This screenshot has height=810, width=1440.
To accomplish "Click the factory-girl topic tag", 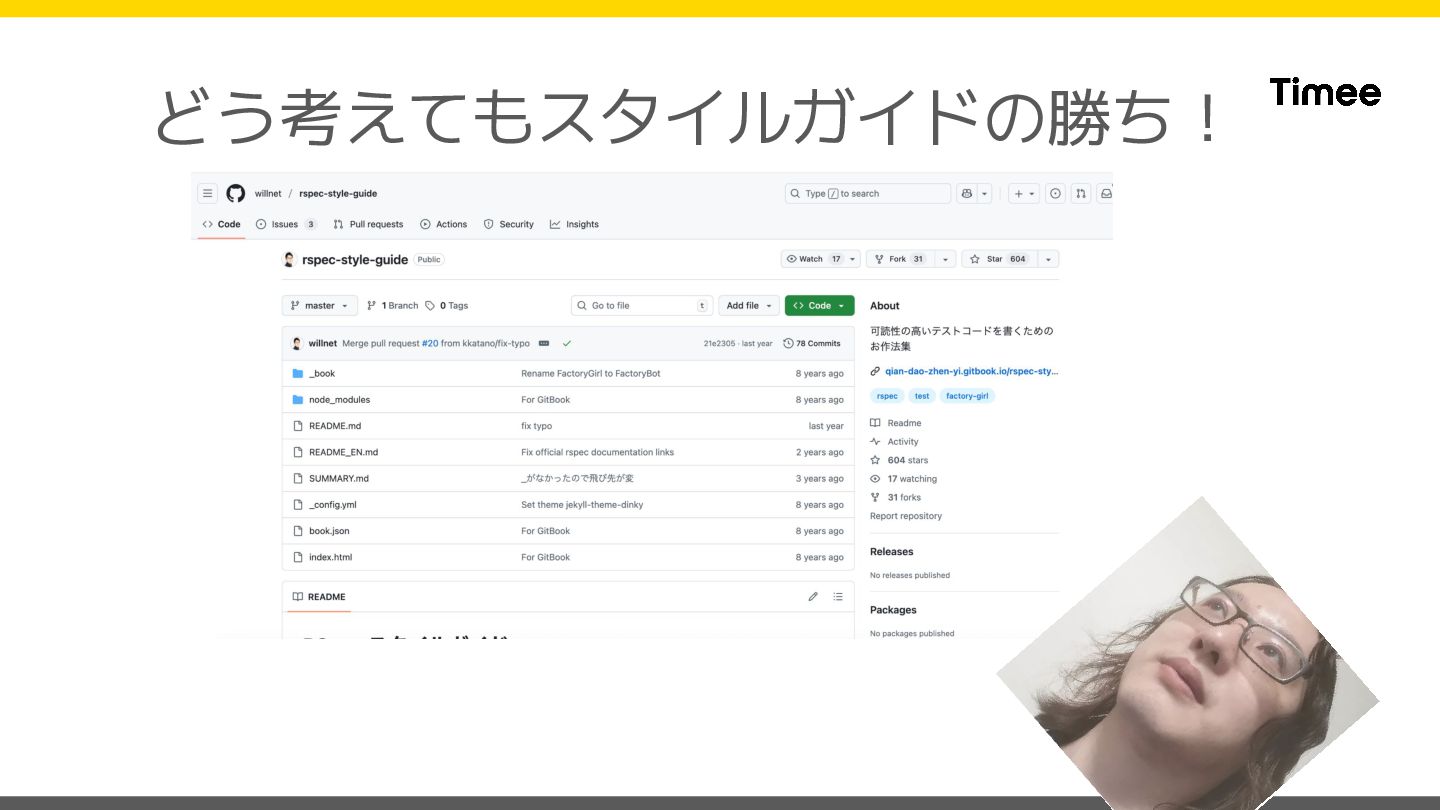I will click(967, 396).
